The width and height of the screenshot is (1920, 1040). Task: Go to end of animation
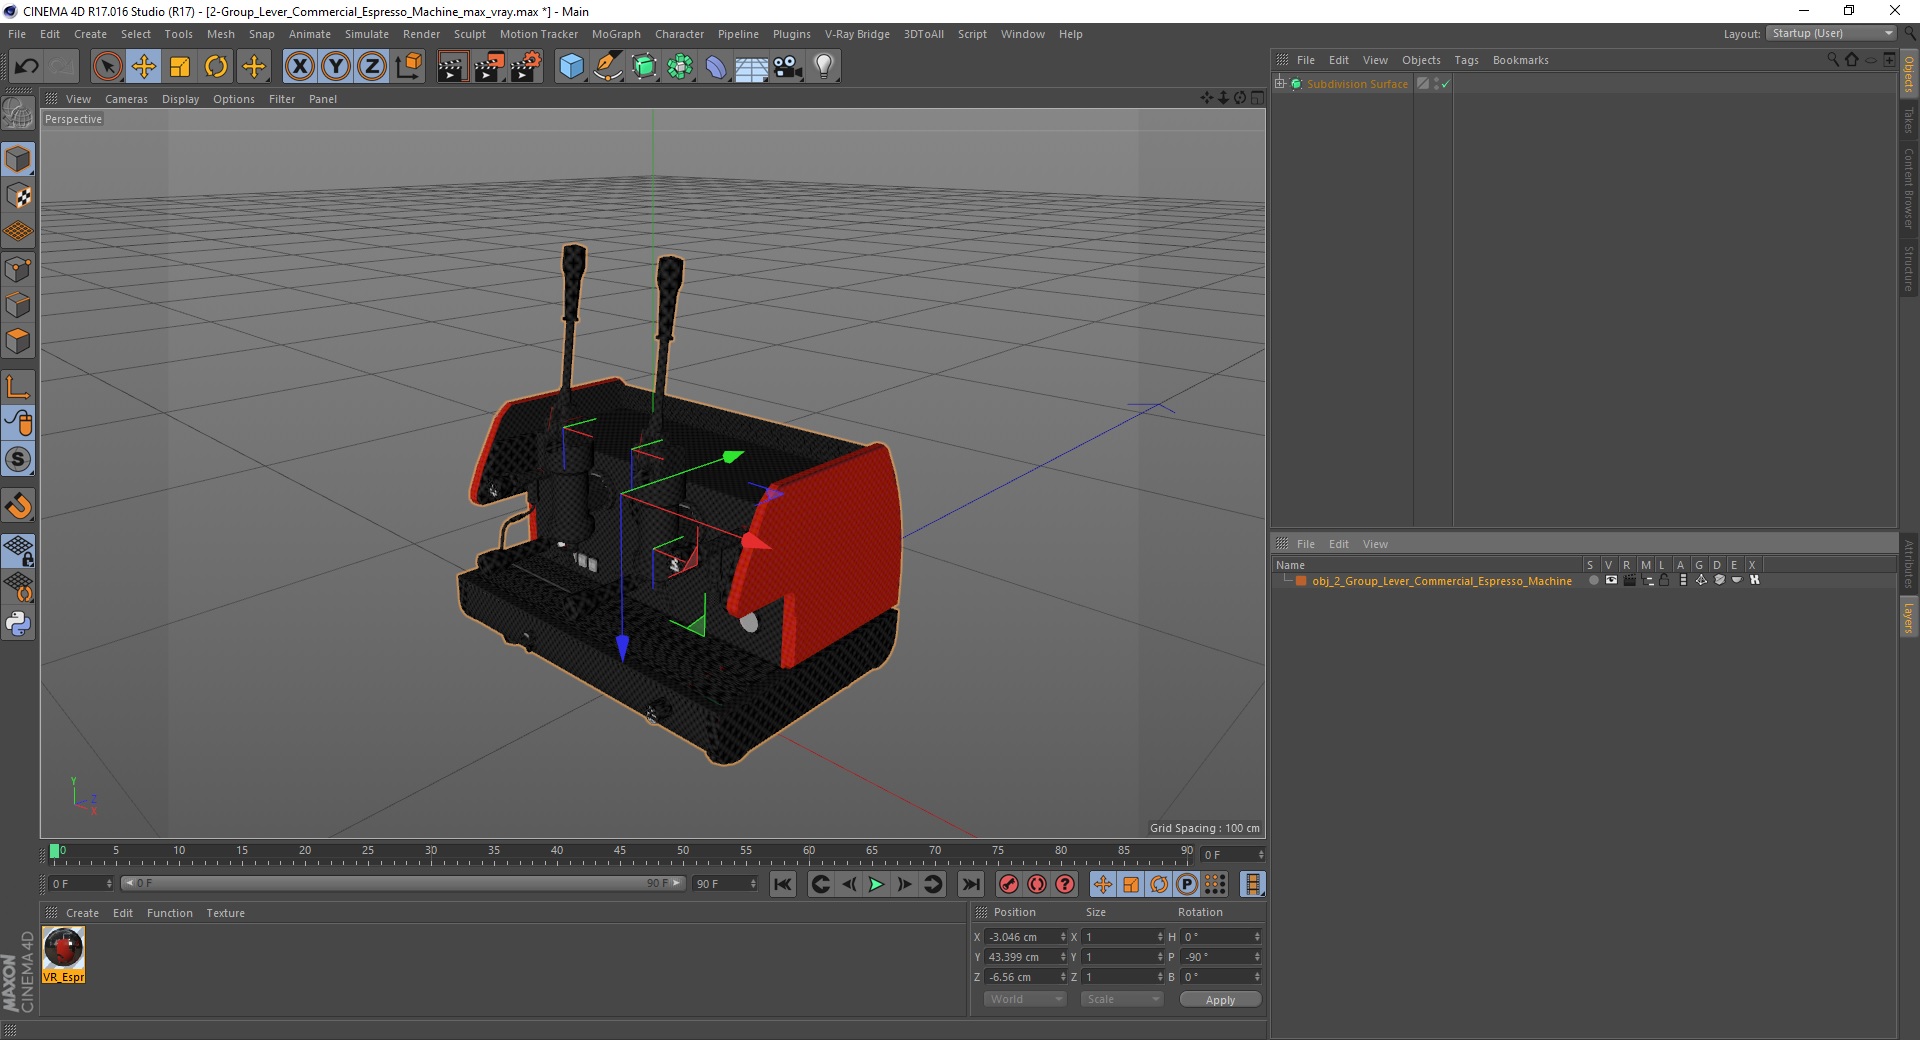(970, 884)
